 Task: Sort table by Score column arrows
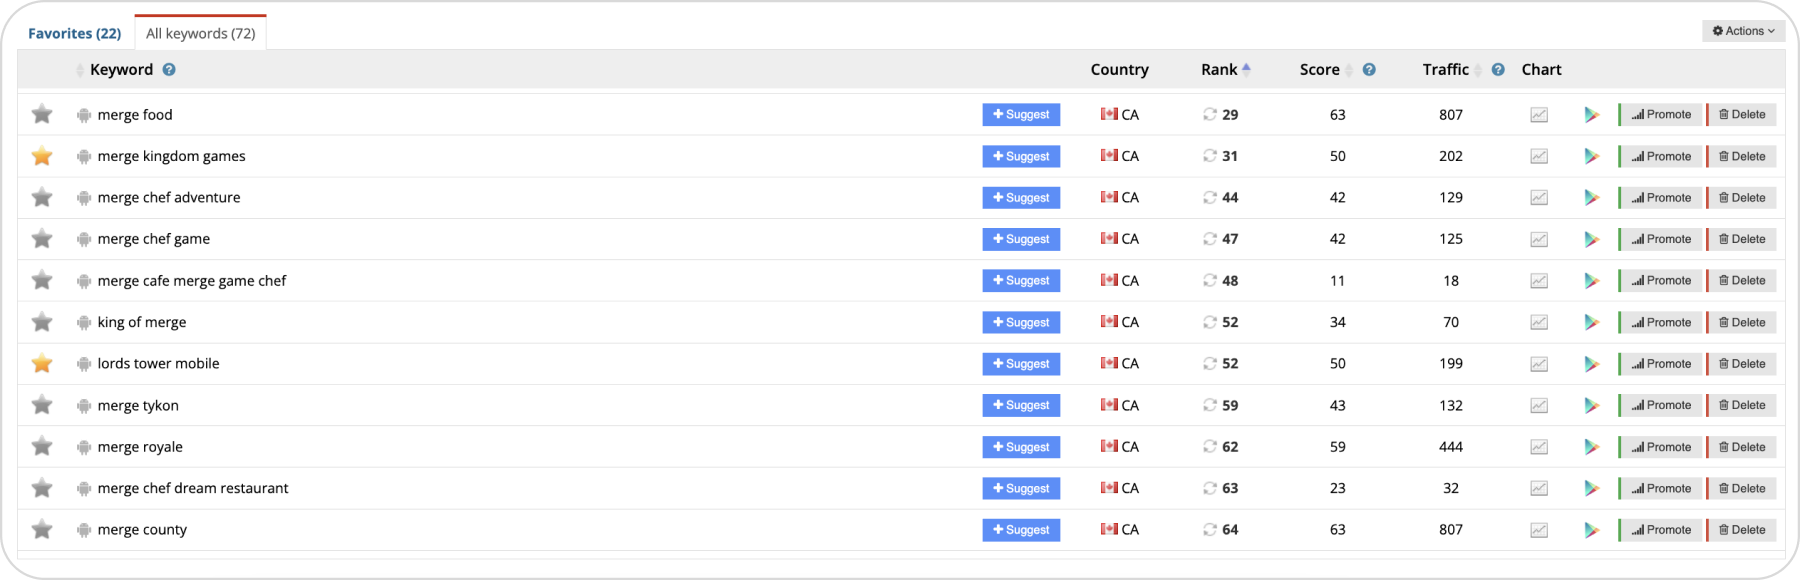[1349, 70]
